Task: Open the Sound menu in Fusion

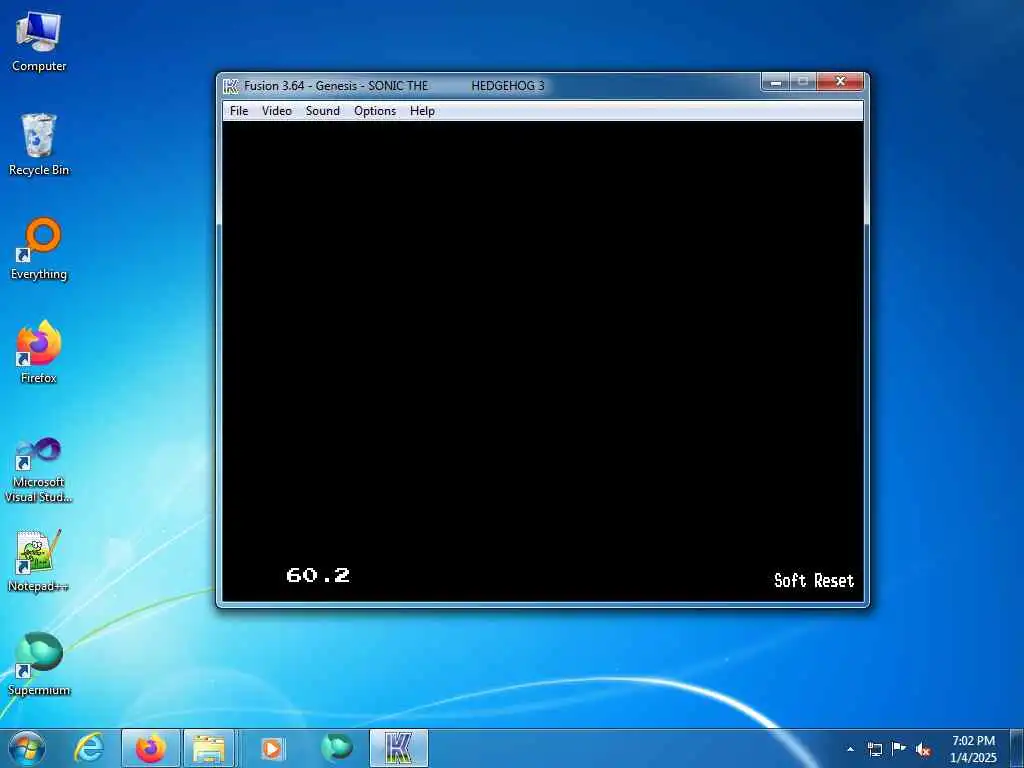Action: click(x=323, y=111)
